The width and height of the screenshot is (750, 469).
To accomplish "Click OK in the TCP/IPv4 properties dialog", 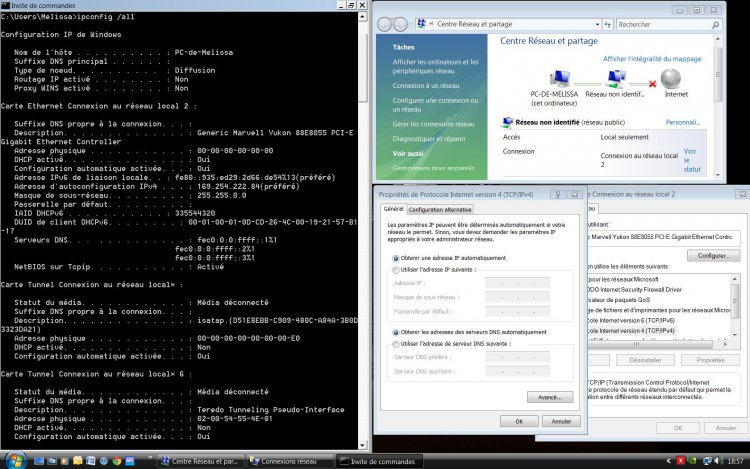I will pos(519,421).
